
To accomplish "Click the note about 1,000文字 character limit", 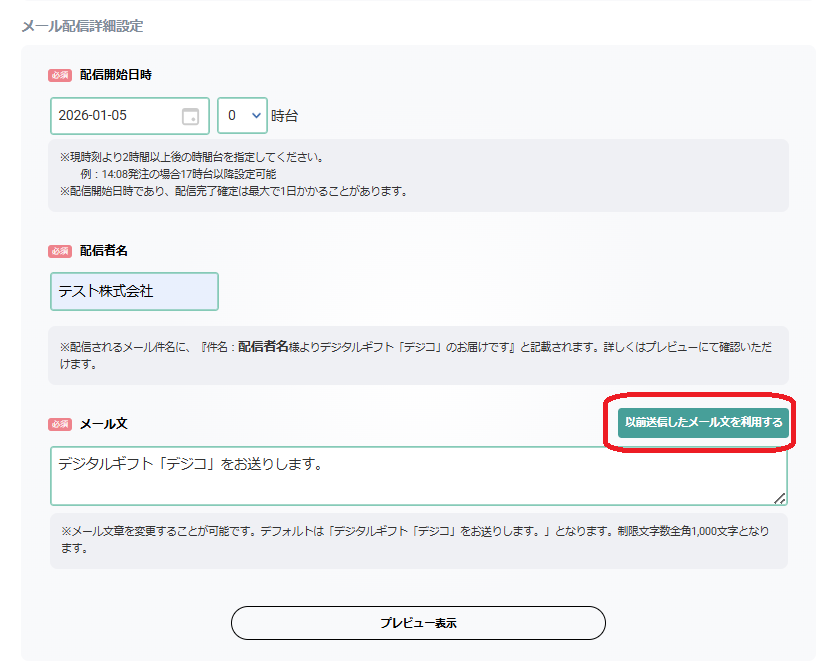I will pos(416,540).
